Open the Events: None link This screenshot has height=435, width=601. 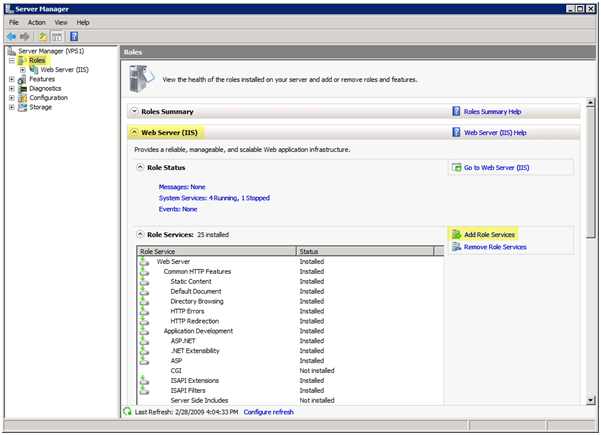[178, 209]
